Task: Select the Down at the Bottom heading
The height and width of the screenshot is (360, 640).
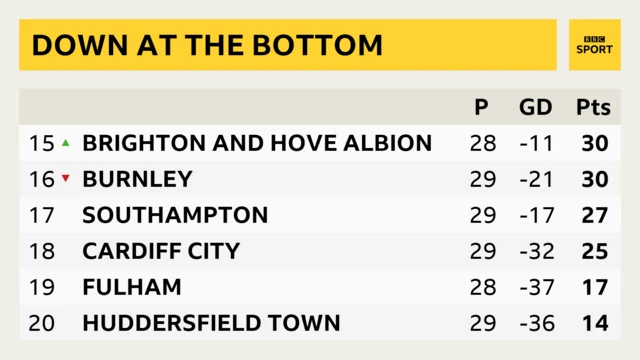Action: click(207, 45)
